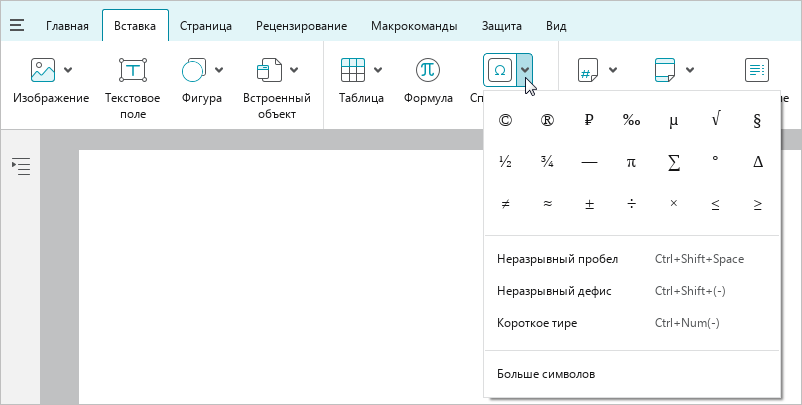Go to the Рецензирование tab
Screen dimensions: 802x405
point(301,26)
